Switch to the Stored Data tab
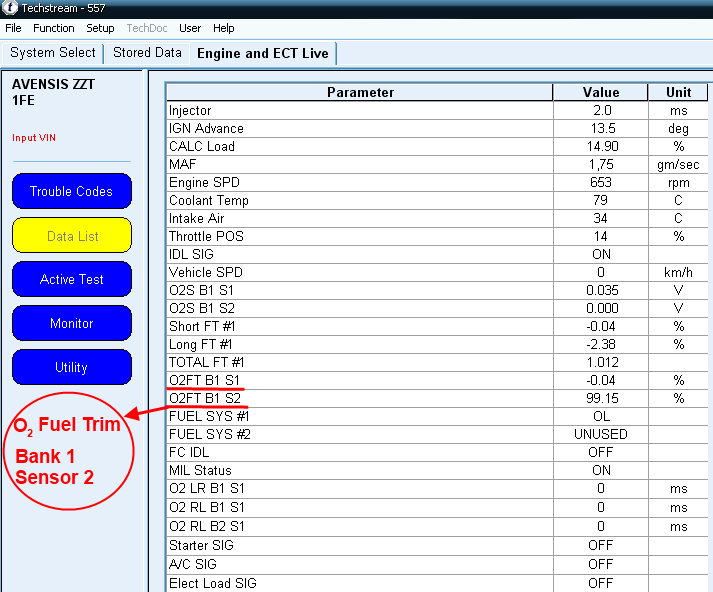This screenshot has height=592, width=713. click(x=147, y=53)
